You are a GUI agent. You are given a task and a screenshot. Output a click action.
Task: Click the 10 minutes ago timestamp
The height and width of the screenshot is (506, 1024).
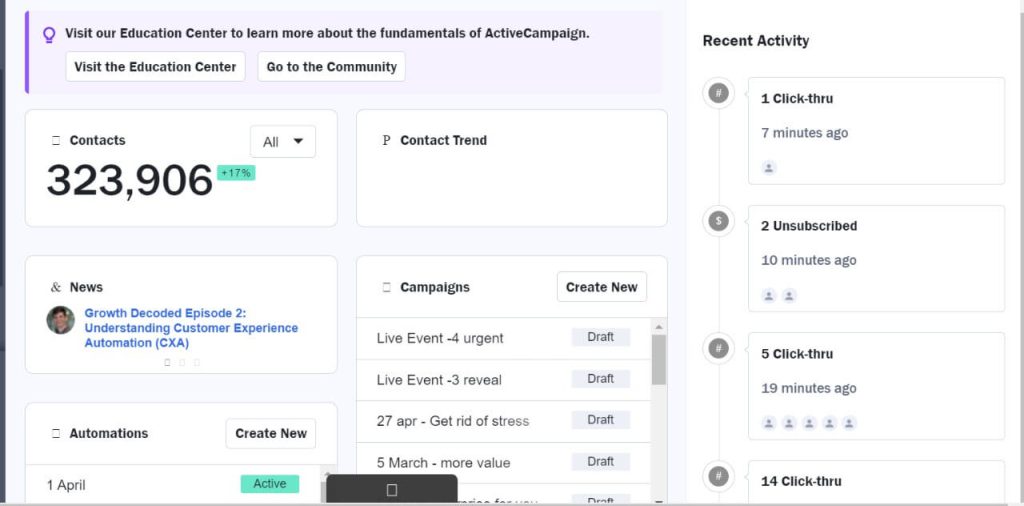tap(808, 261)
